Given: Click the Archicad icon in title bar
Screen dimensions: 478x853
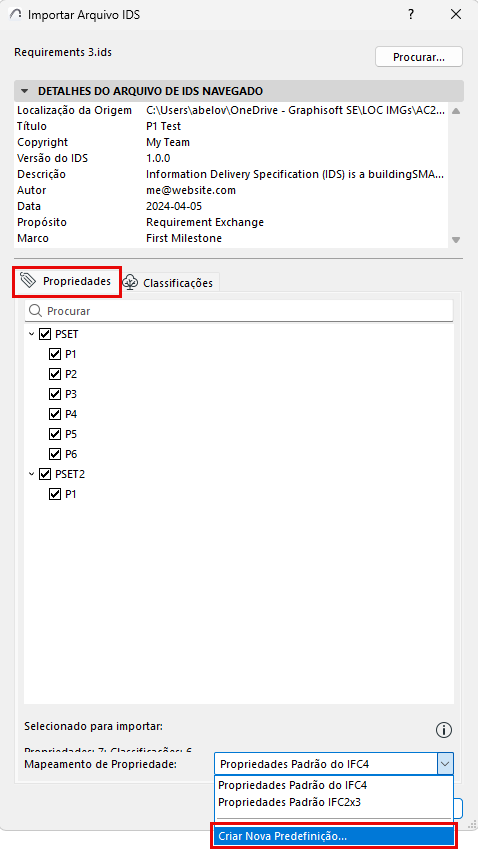Looking at the screenshot, I should pyautogui.click(x=16, y=15).
